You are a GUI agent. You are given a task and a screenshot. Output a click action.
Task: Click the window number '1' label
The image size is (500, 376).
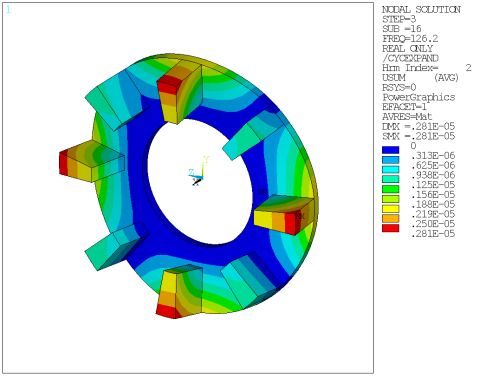[8, 10]
